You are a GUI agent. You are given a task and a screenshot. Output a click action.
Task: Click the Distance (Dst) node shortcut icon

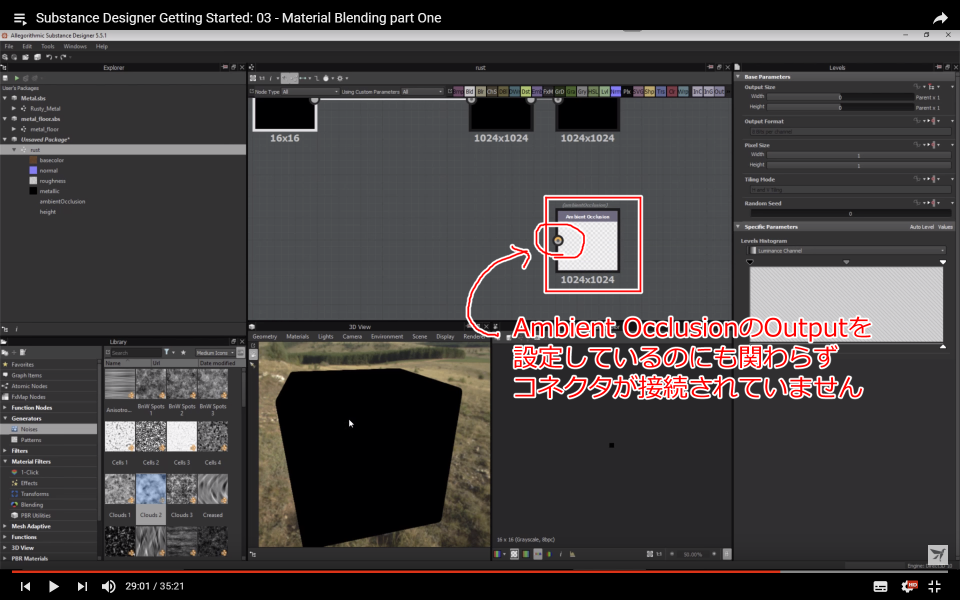click(526, 91)
